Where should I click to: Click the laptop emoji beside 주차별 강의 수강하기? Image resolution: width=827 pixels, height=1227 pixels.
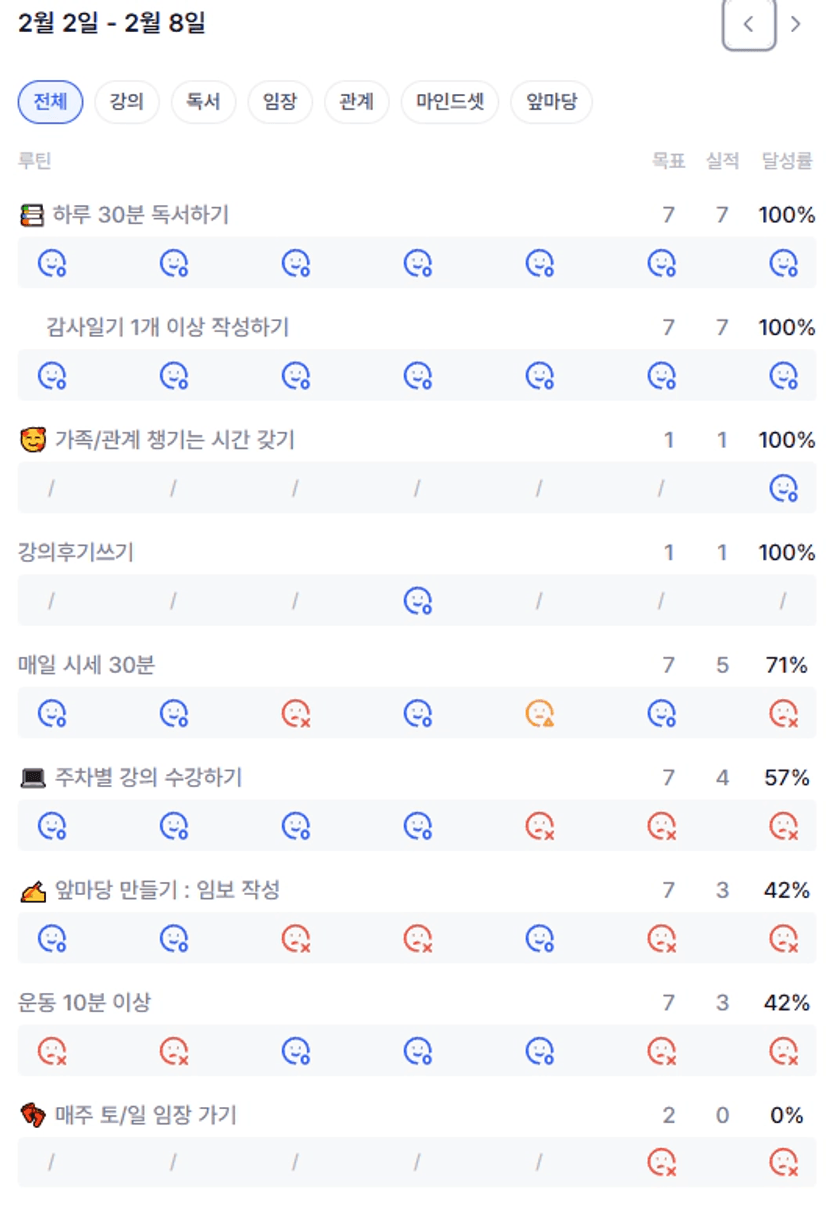point(32,778)
